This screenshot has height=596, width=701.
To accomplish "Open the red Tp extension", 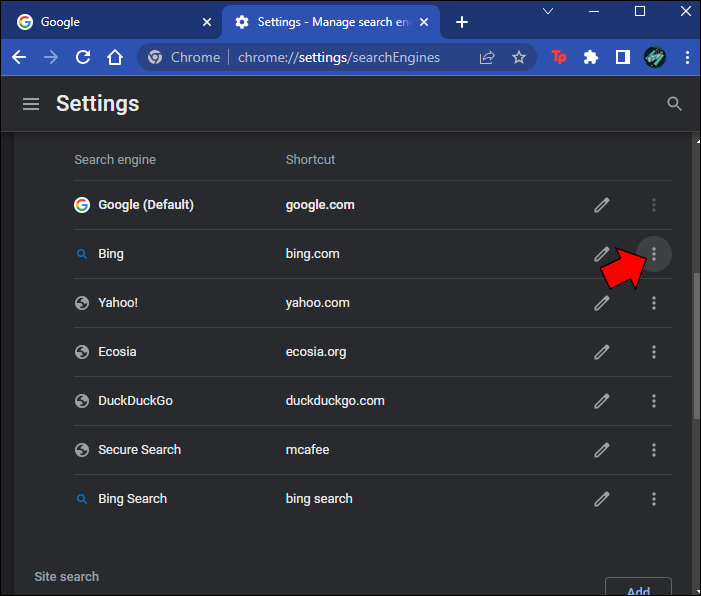I will click(559, 57).
